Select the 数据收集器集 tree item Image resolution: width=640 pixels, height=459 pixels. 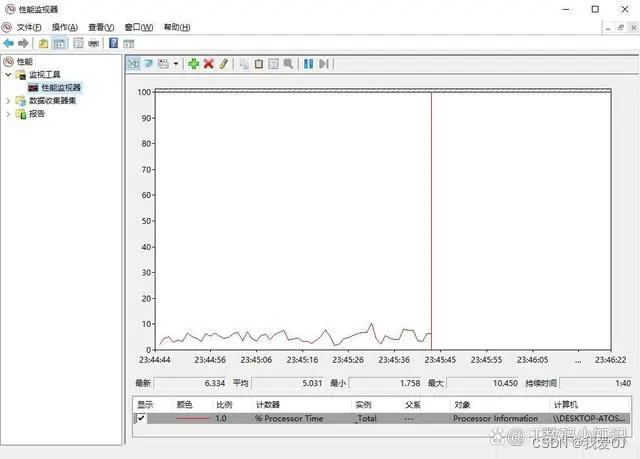[x=52, y=101]
